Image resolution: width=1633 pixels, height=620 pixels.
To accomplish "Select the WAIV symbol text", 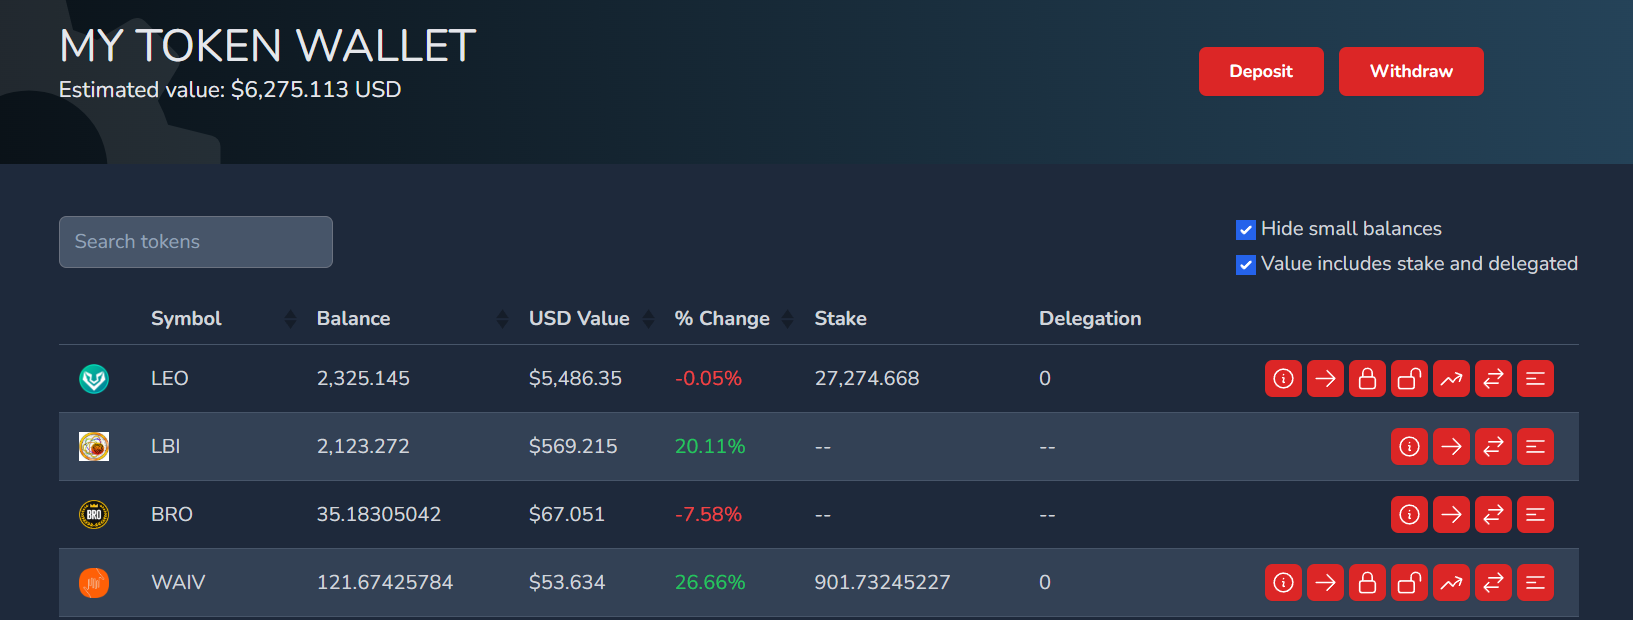I will [x=178, y=583].
